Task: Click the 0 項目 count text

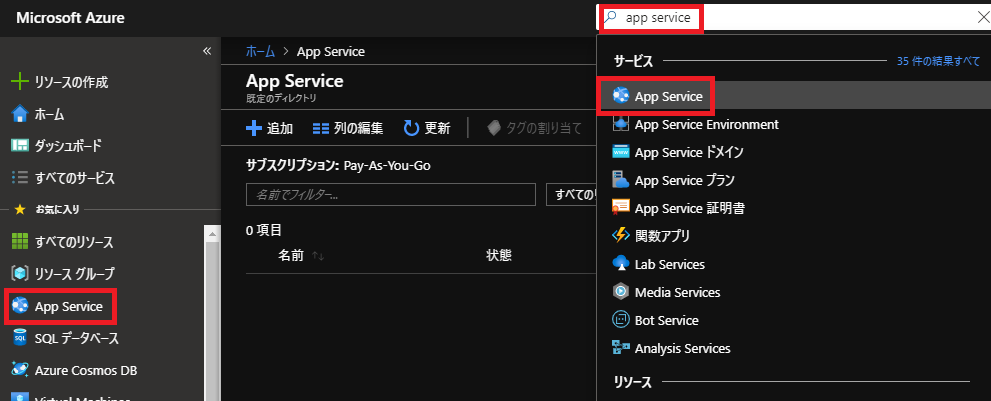Action: (264, 231)
